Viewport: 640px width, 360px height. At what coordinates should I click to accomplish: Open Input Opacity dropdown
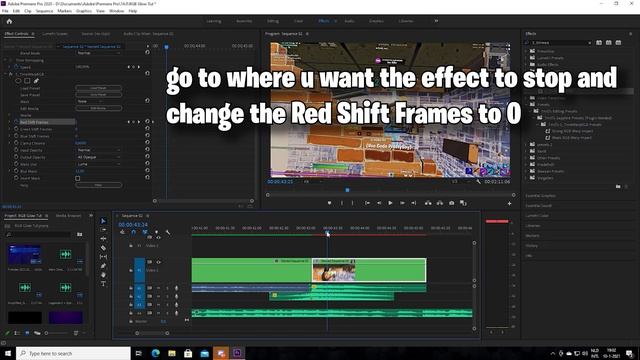tap(98, 150)
